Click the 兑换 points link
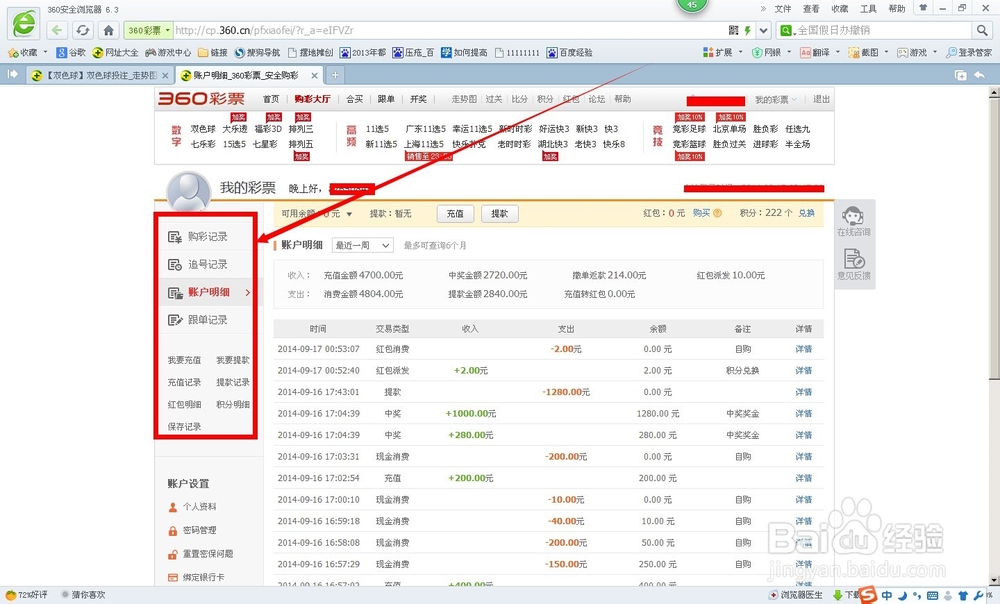Screen dimensions: 1000x604 (x=806, y=213)
